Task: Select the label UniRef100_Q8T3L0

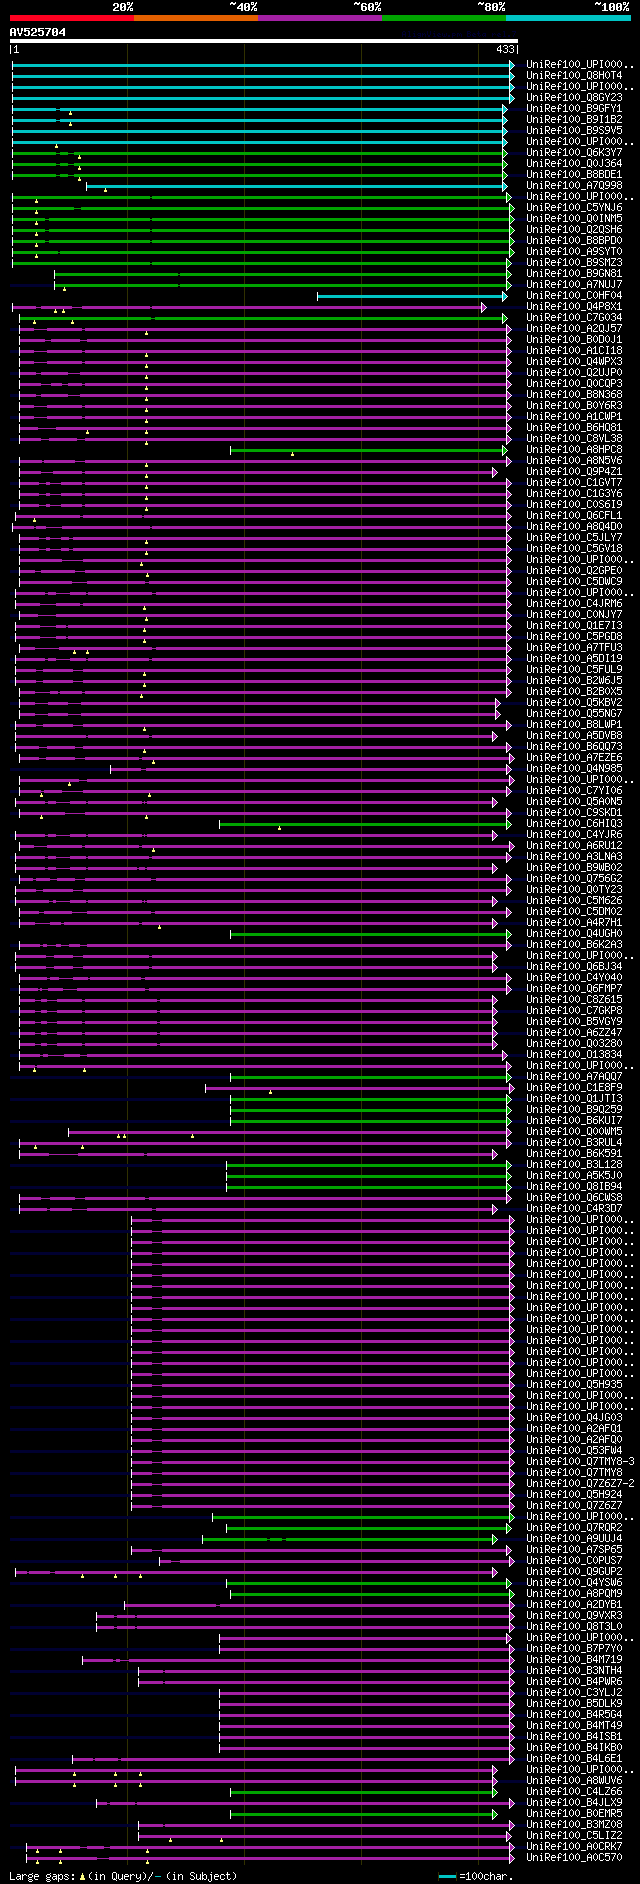Action: coord(574,1626)
